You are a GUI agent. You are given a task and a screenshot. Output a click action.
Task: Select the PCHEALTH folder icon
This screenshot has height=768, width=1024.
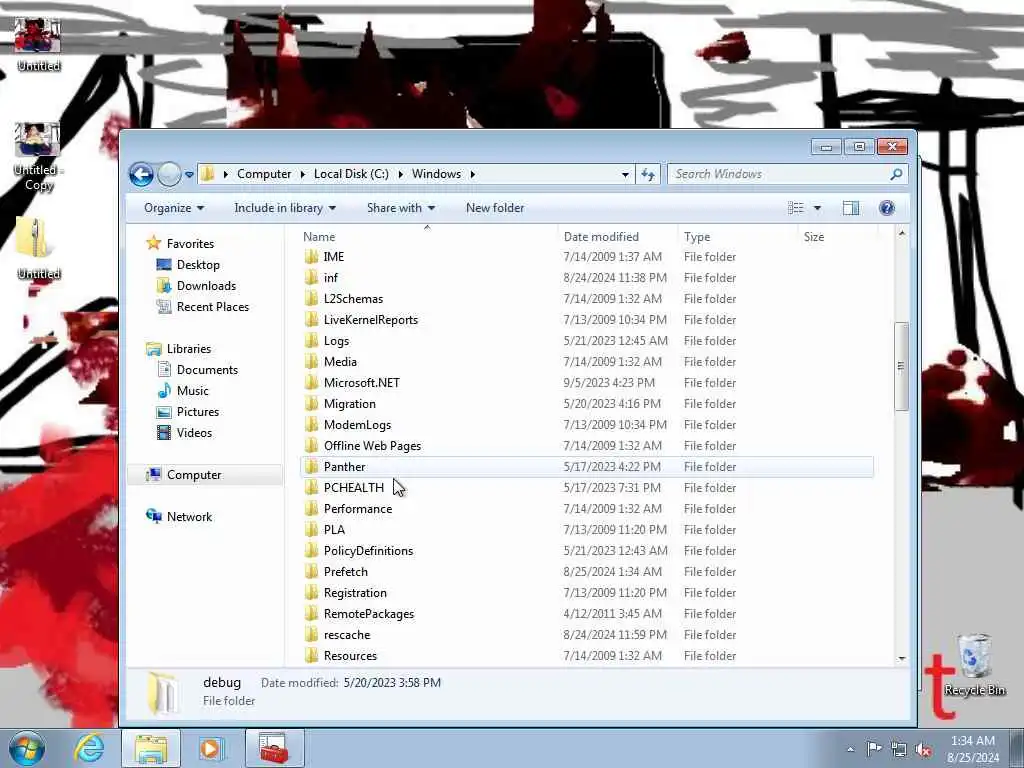click(x=312, y=488)
